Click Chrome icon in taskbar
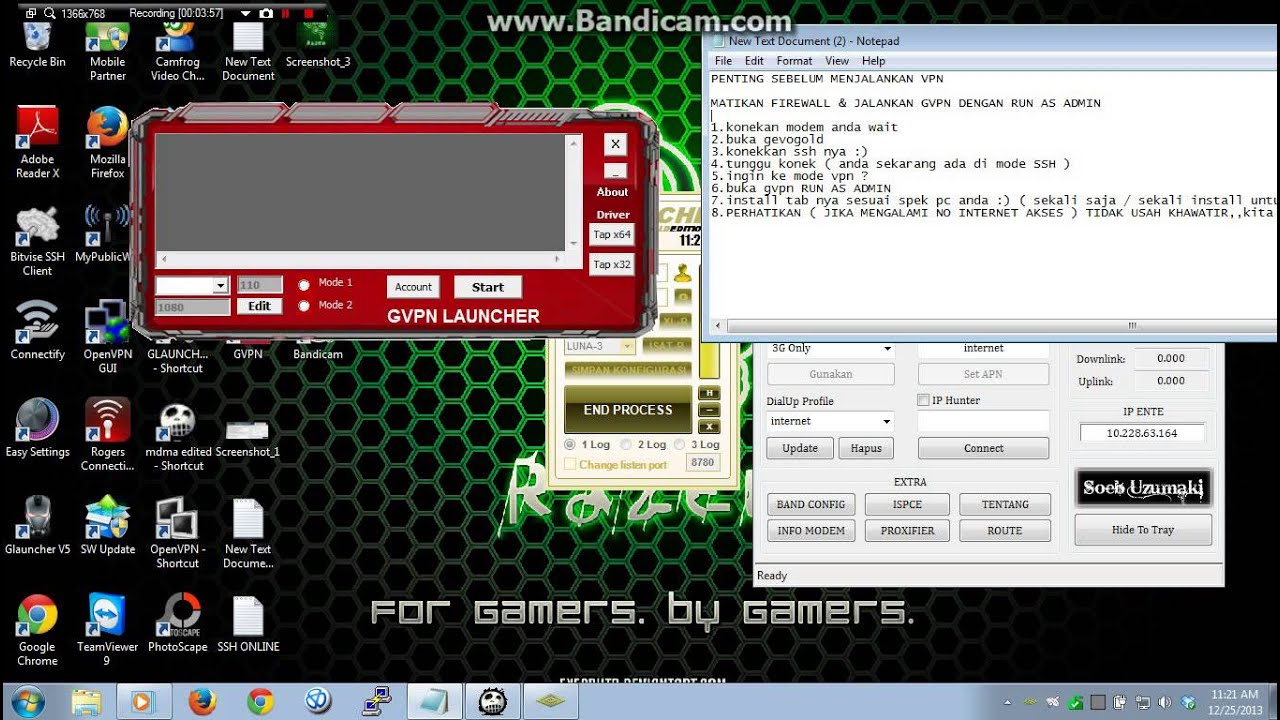Image resolution: width=1280 pixels, height=720 pixels. pyautogui.click(x=260, y=701)
